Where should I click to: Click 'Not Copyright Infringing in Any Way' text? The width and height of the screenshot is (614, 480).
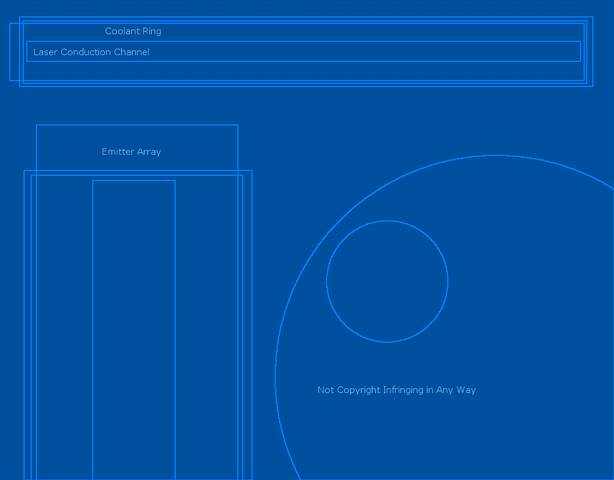[396, 390]
